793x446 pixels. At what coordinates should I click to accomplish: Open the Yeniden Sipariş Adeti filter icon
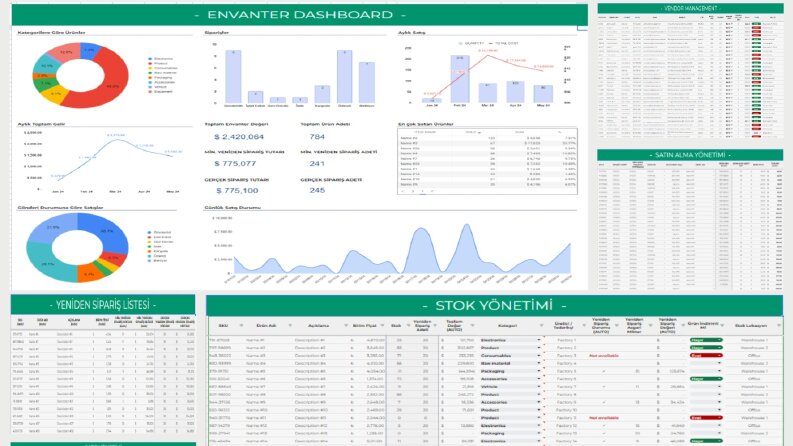pos(435,326)
